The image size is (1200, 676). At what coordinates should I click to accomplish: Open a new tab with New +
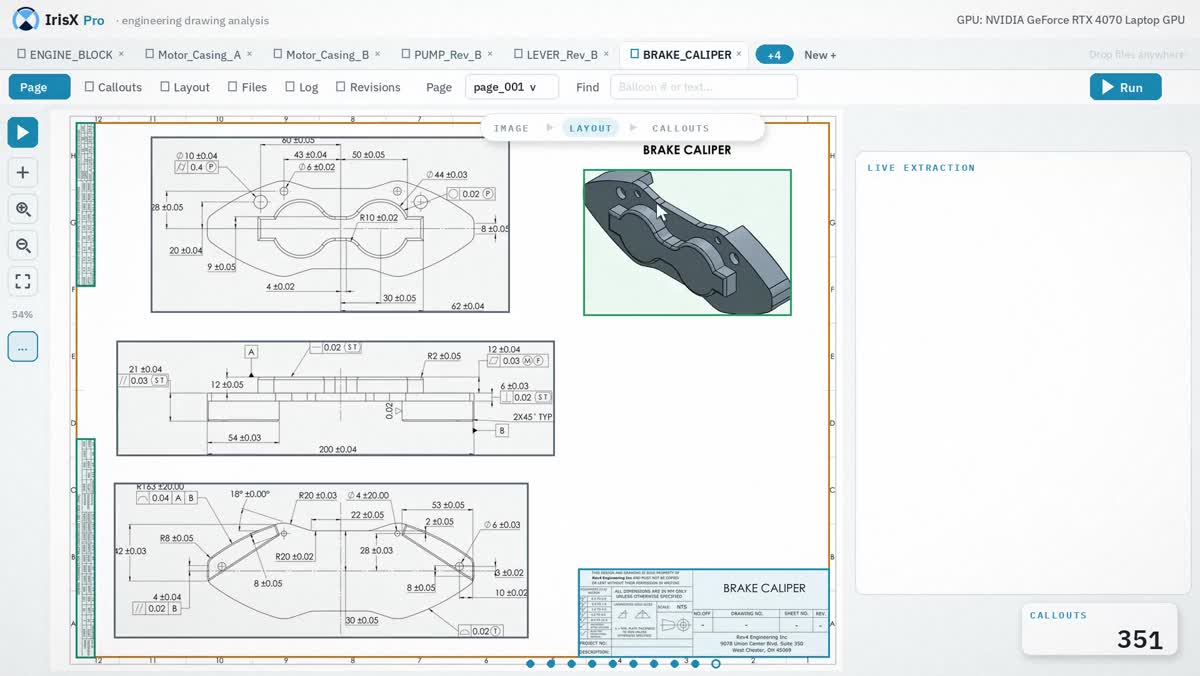(x=820, y=55)
